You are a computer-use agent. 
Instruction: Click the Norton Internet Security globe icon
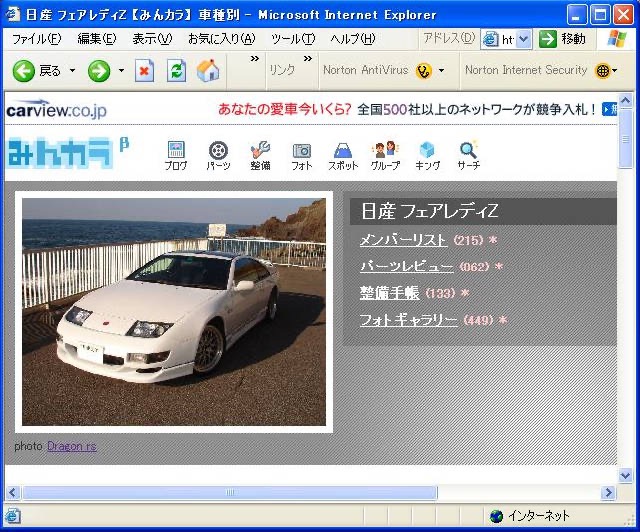(x=602, y=71)
